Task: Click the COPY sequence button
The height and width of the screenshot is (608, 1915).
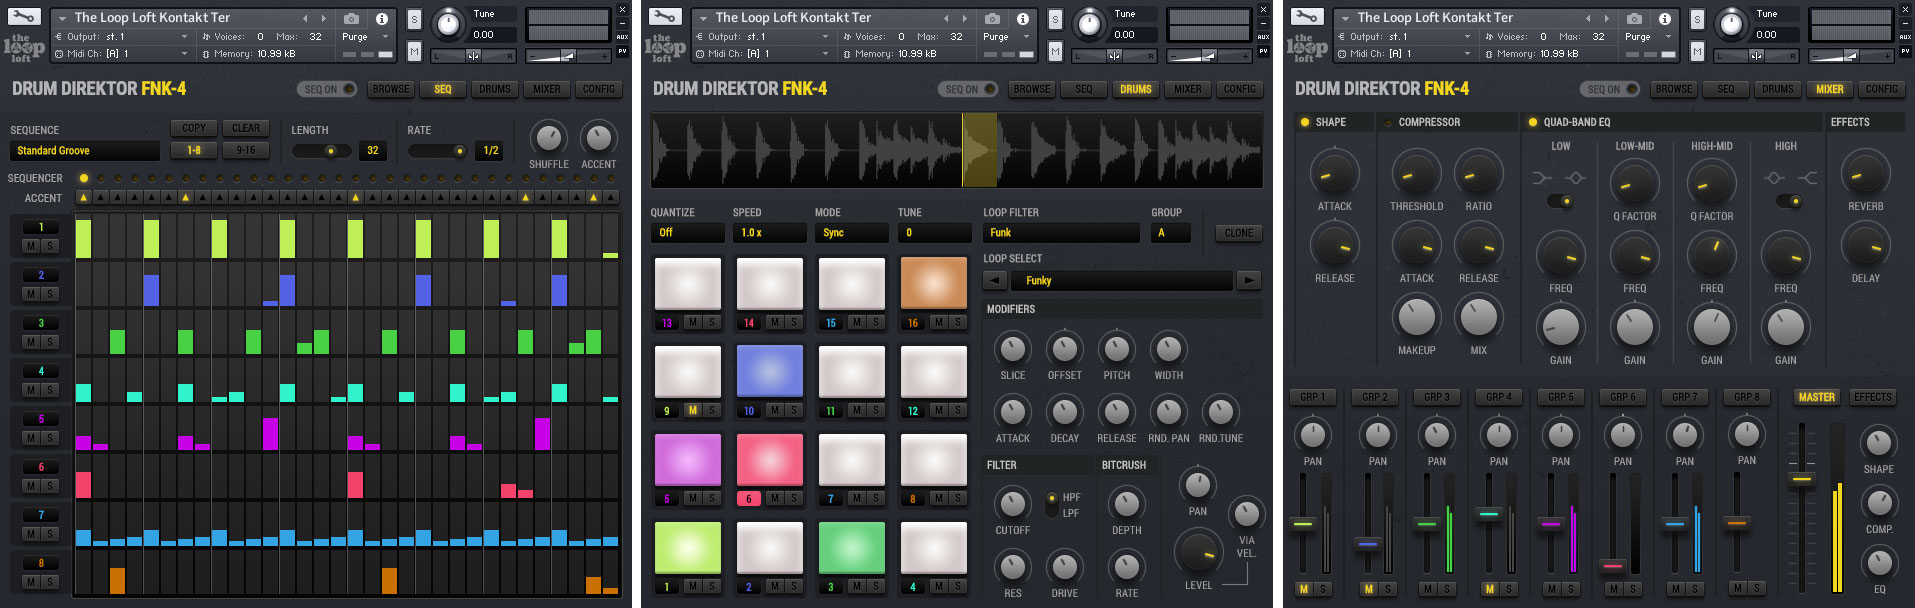Action: [x=194, y=128]
